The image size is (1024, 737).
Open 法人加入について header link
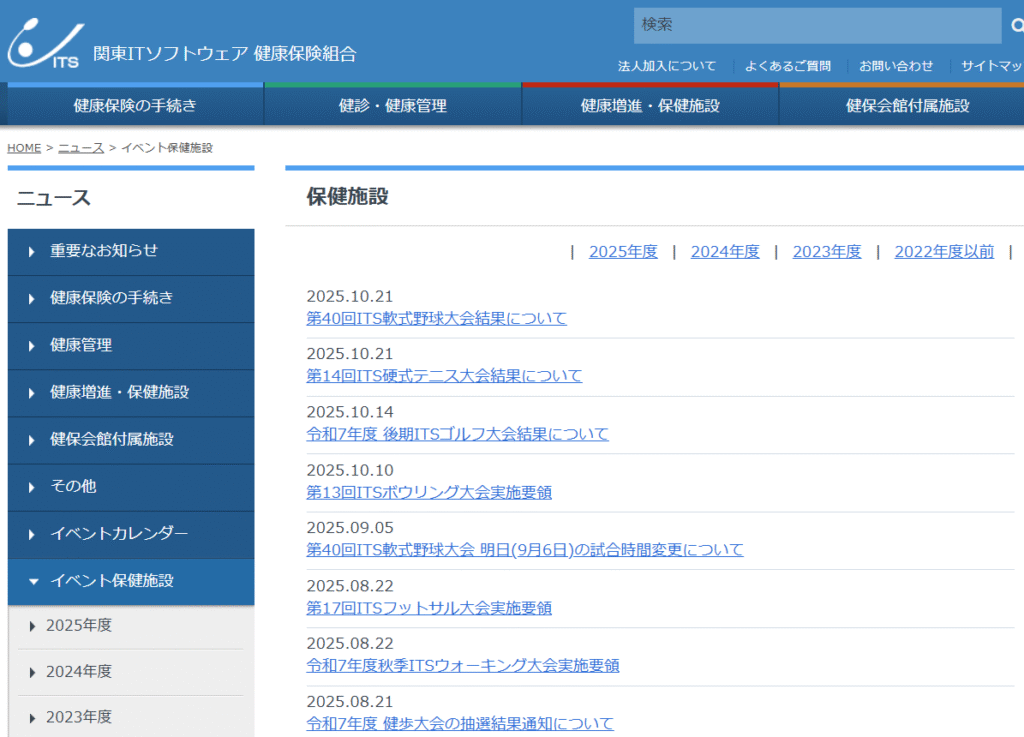pos(667,66)
